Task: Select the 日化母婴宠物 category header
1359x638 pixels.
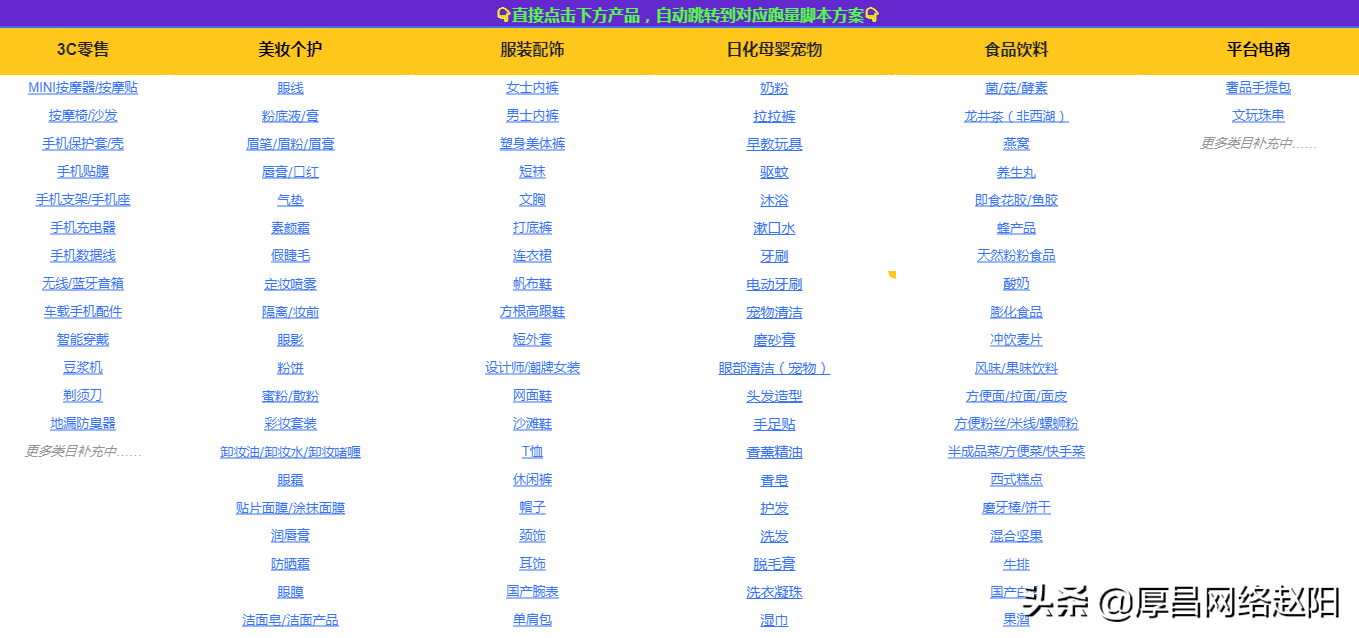Action: 774,49
